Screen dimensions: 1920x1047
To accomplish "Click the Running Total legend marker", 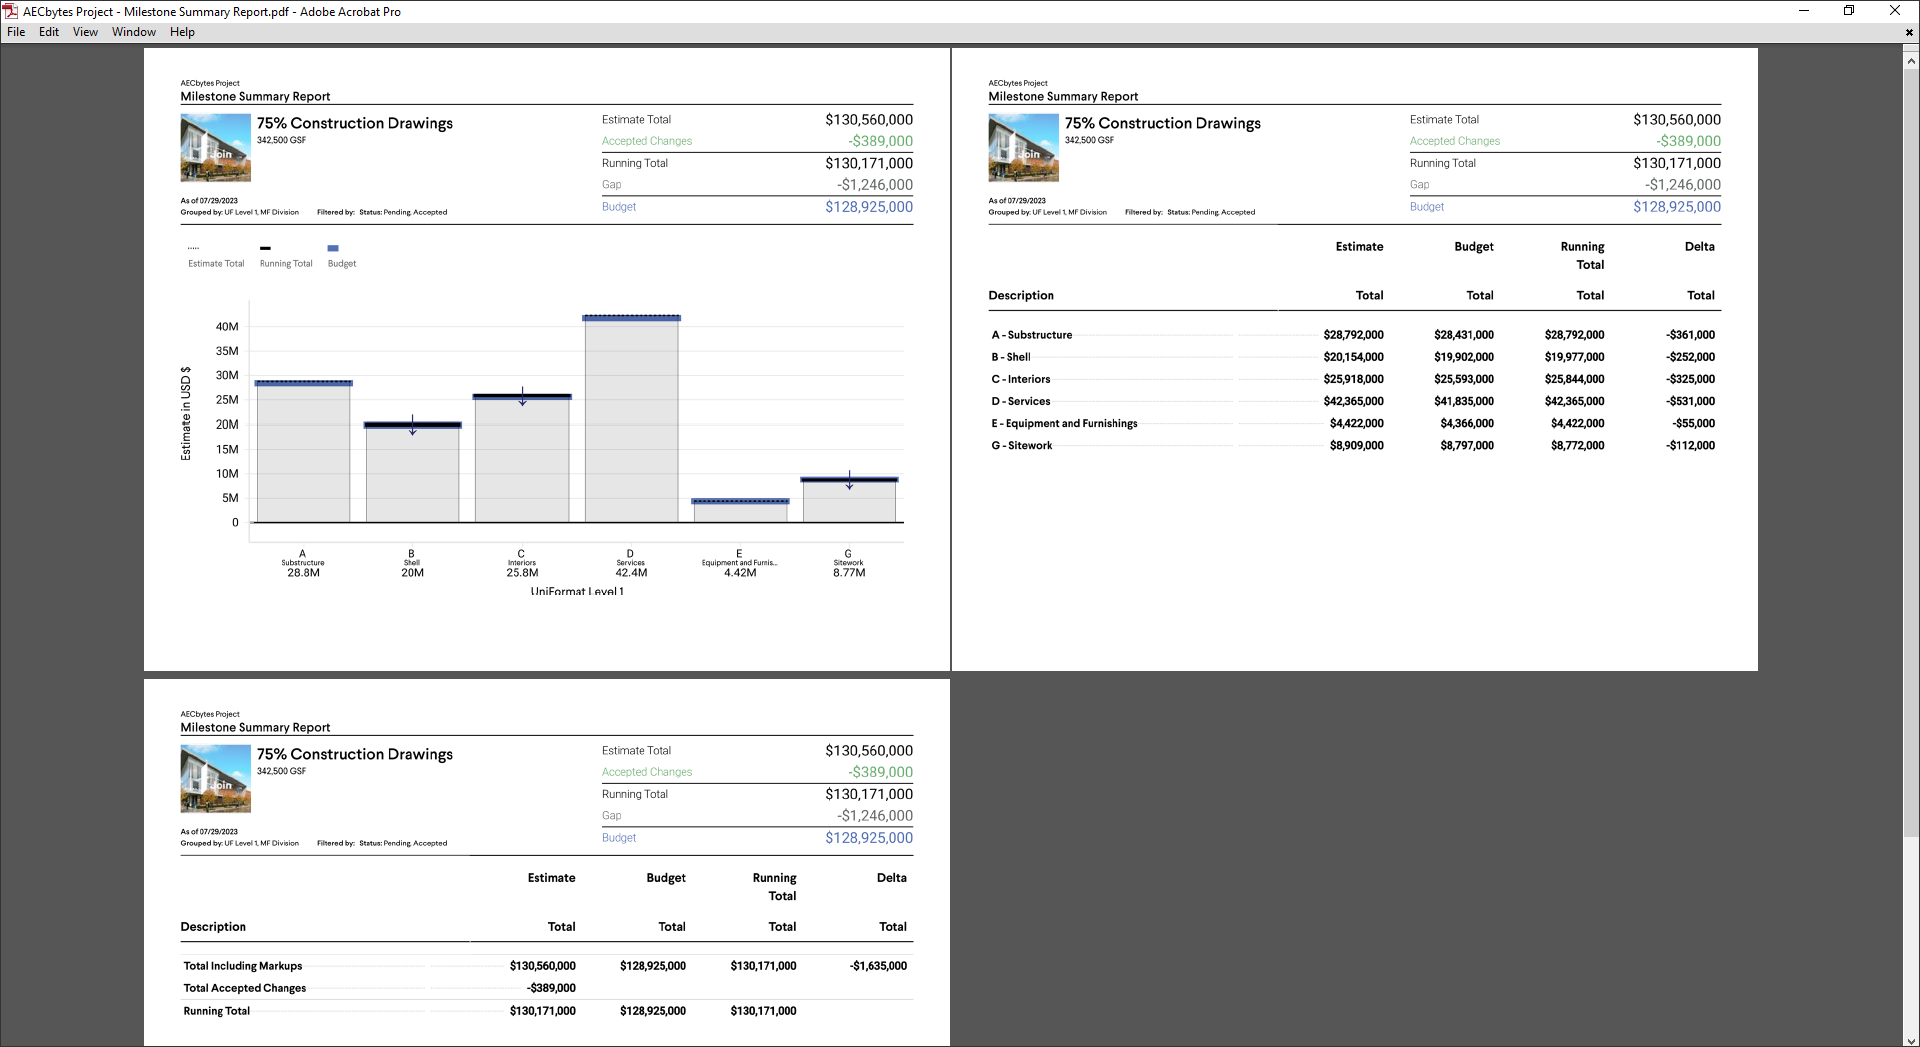I will point(265,248).
